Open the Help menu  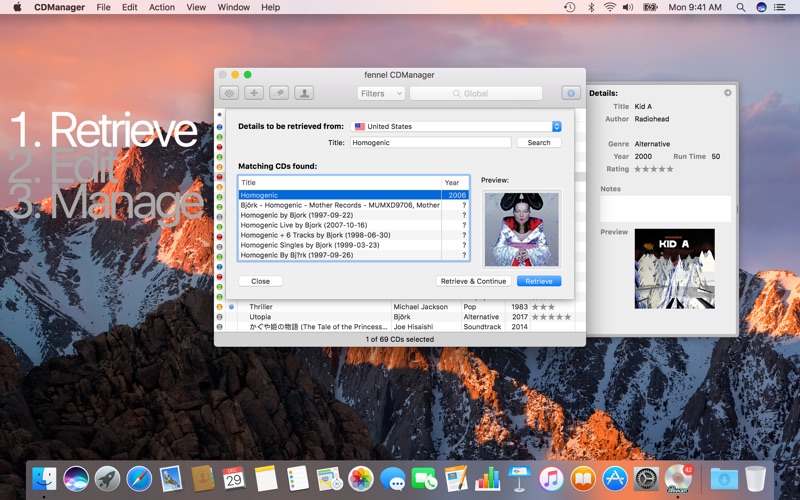pos(270,7)
